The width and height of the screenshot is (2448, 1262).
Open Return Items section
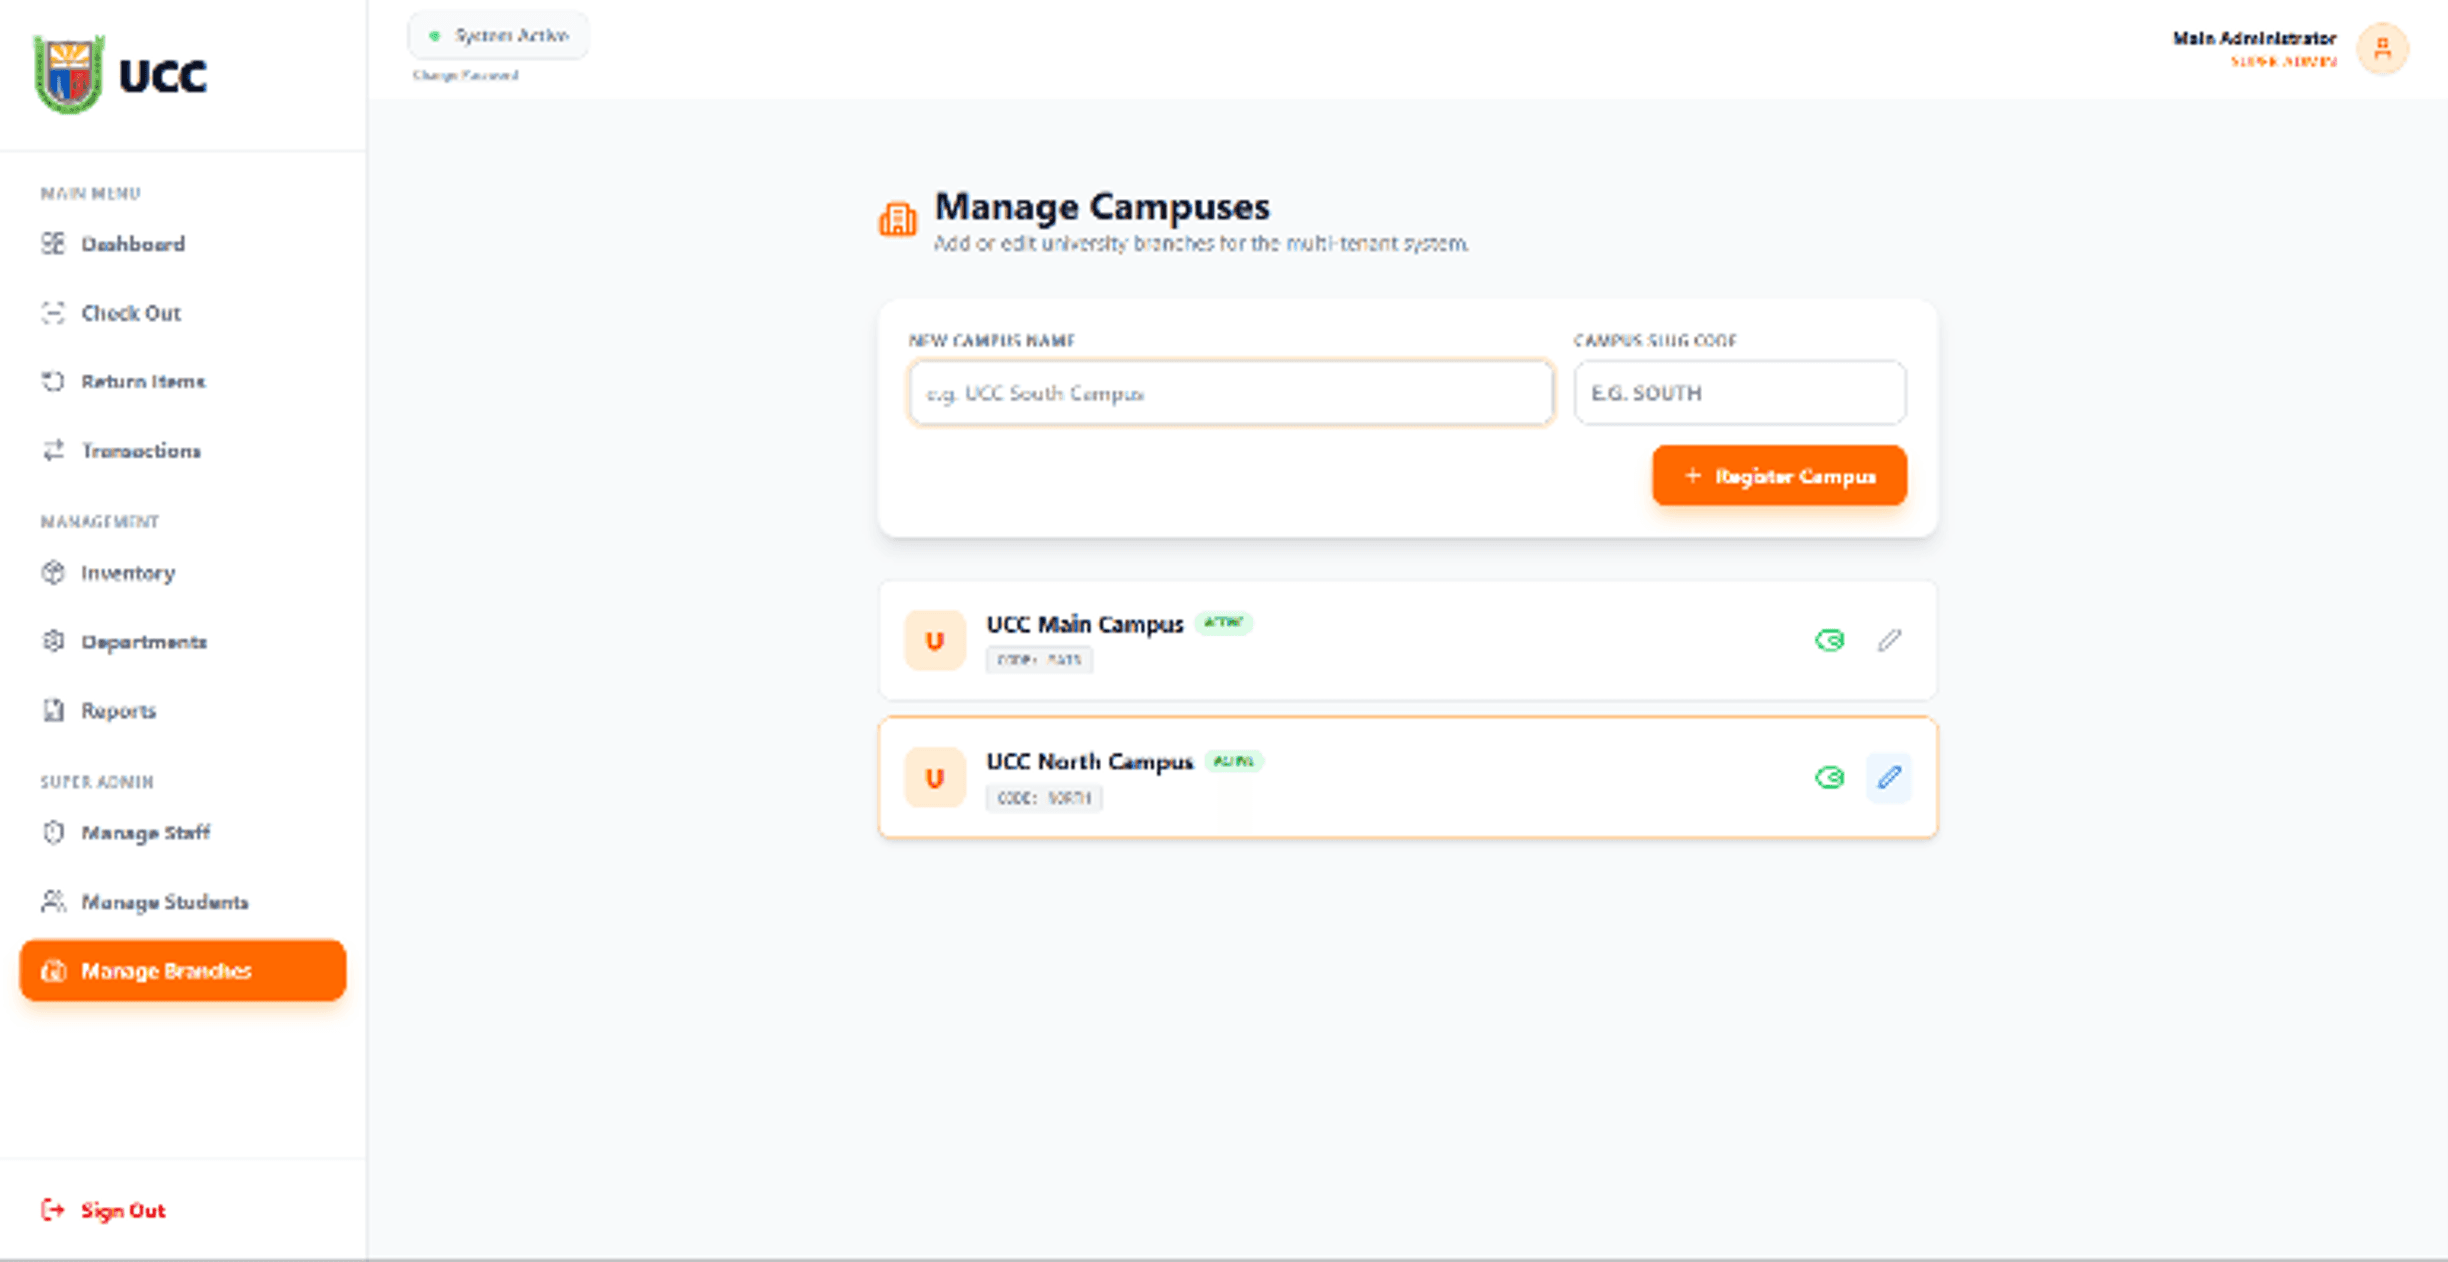pos(182,381)
